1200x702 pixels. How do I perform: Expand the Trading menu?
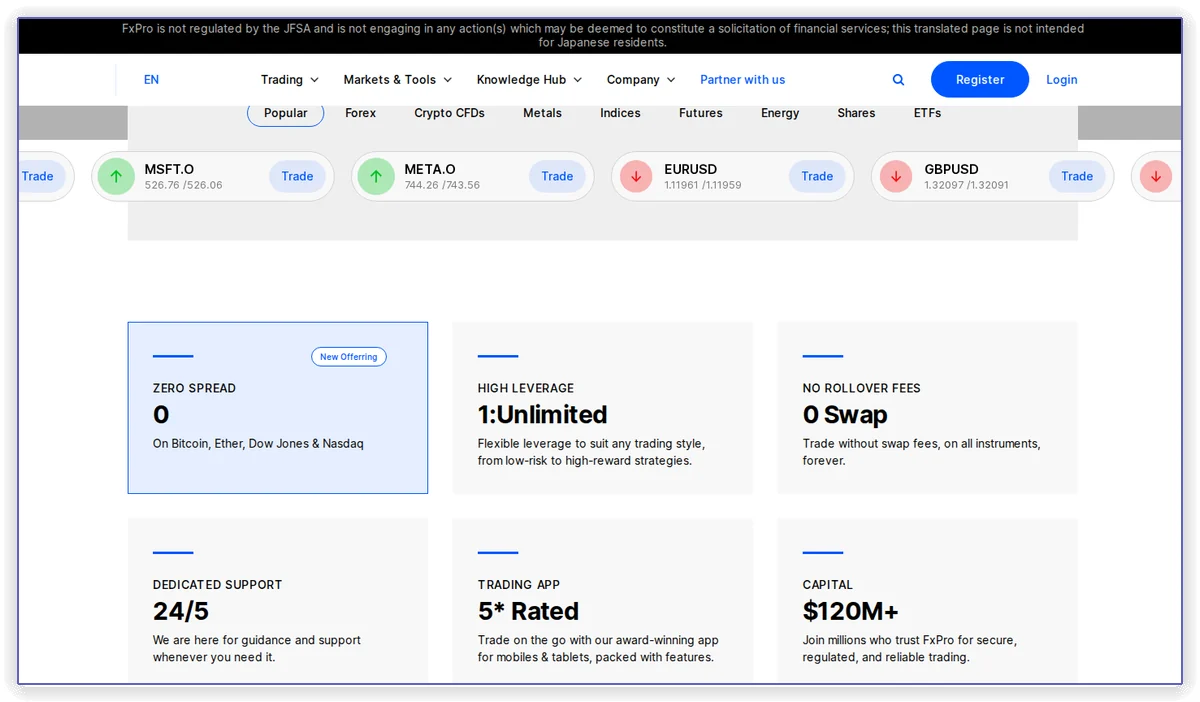pyautogui.click(x=290, y=80)
